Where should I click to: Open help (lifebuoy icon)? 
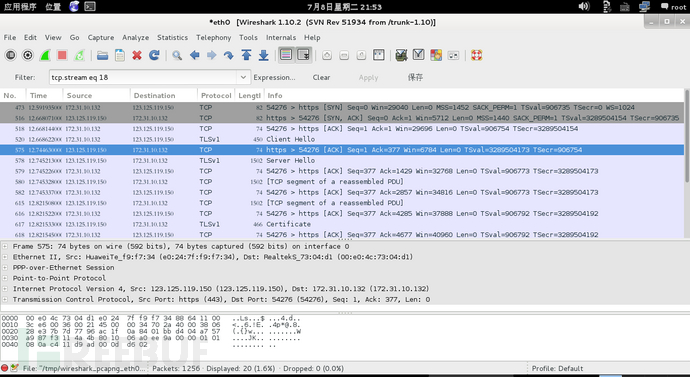[477, 55]
